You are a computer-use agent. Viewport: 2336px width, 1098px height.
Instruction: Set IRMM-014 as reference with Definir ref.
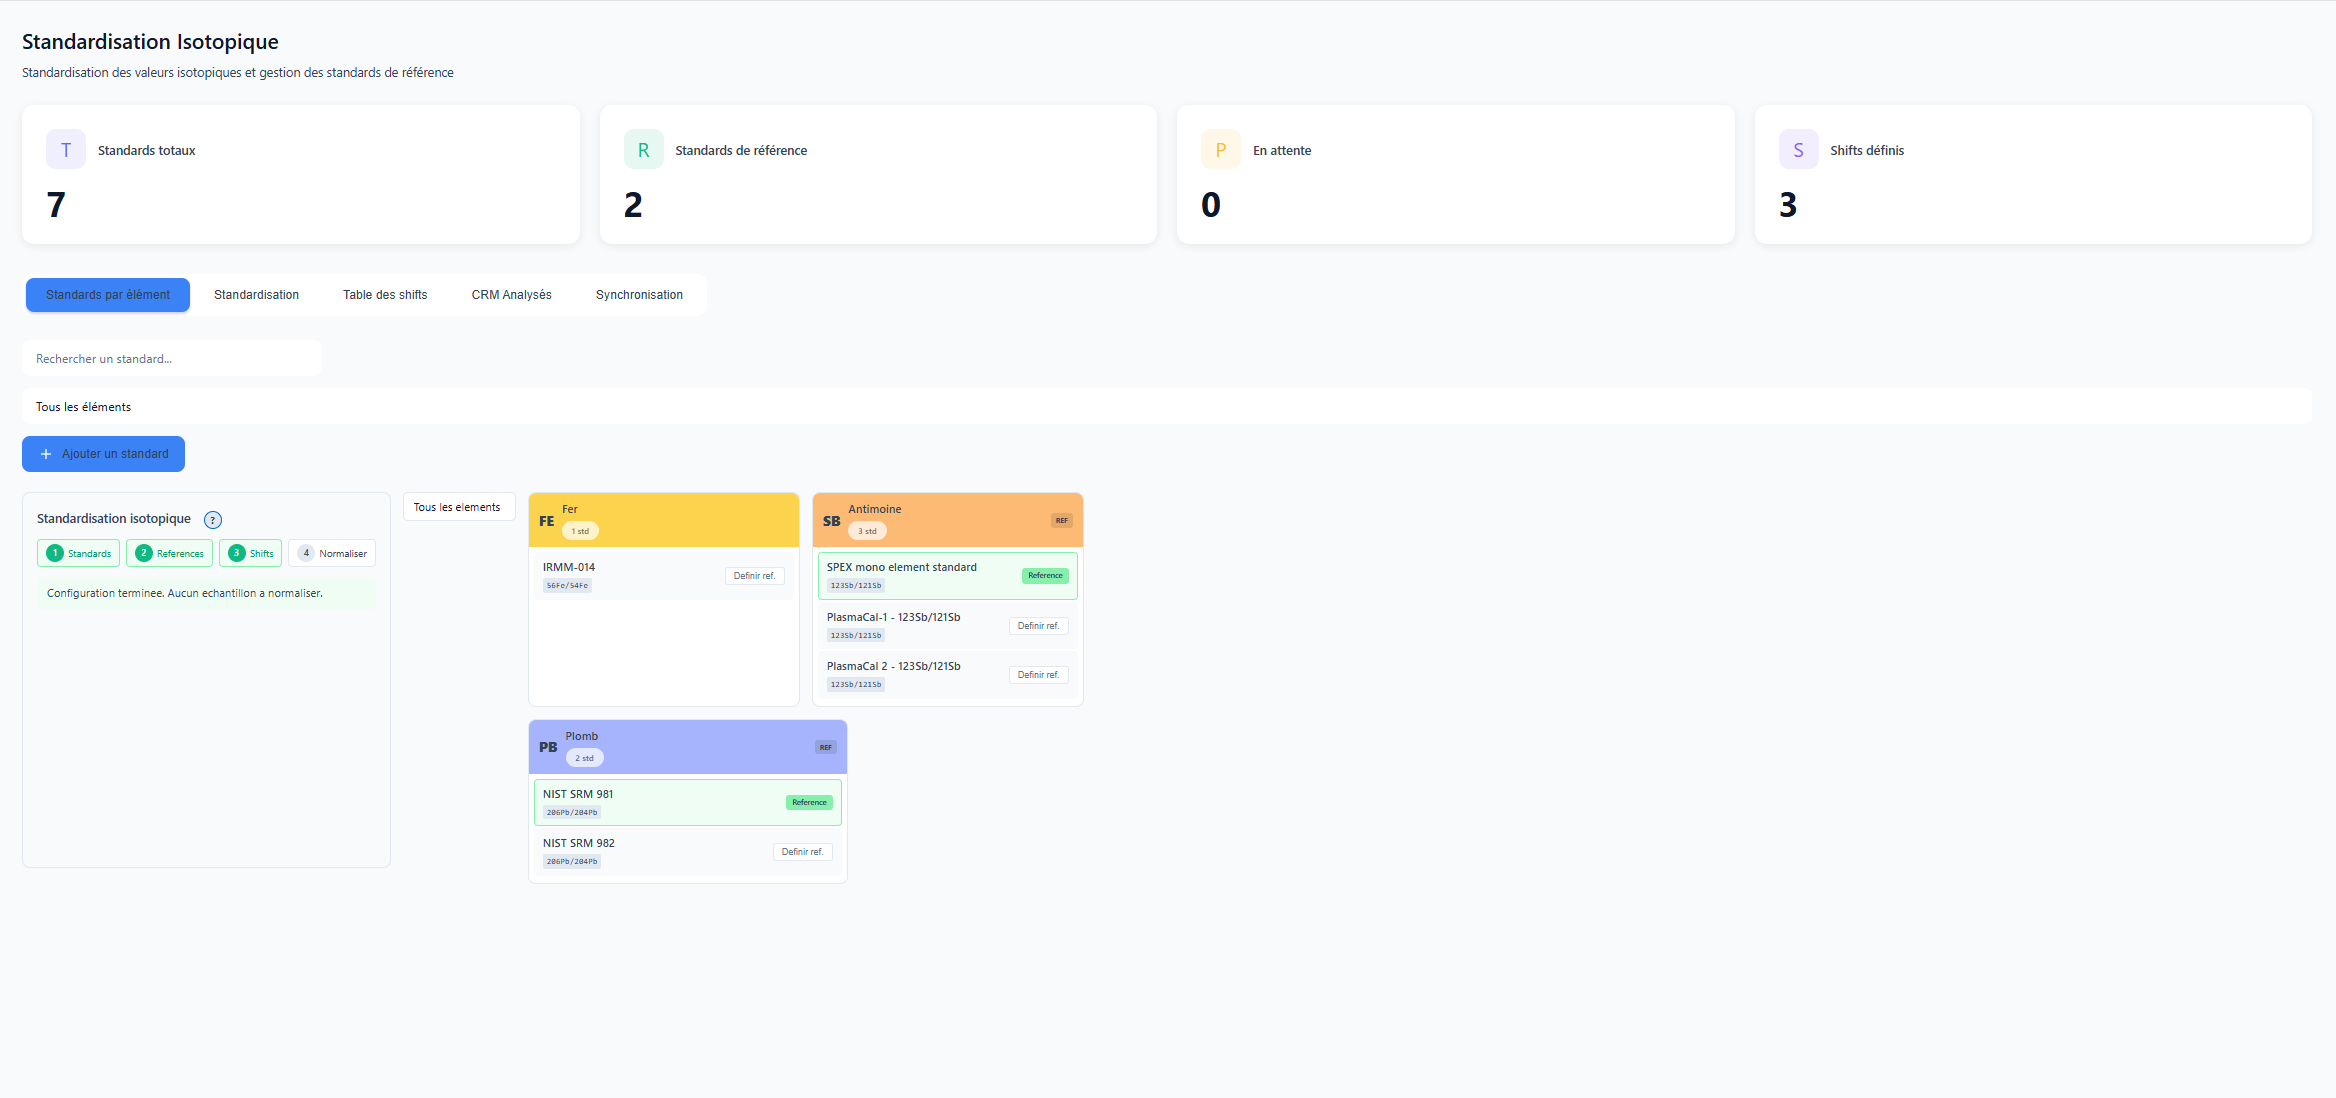pyautogui.click(x=754, y=576)
